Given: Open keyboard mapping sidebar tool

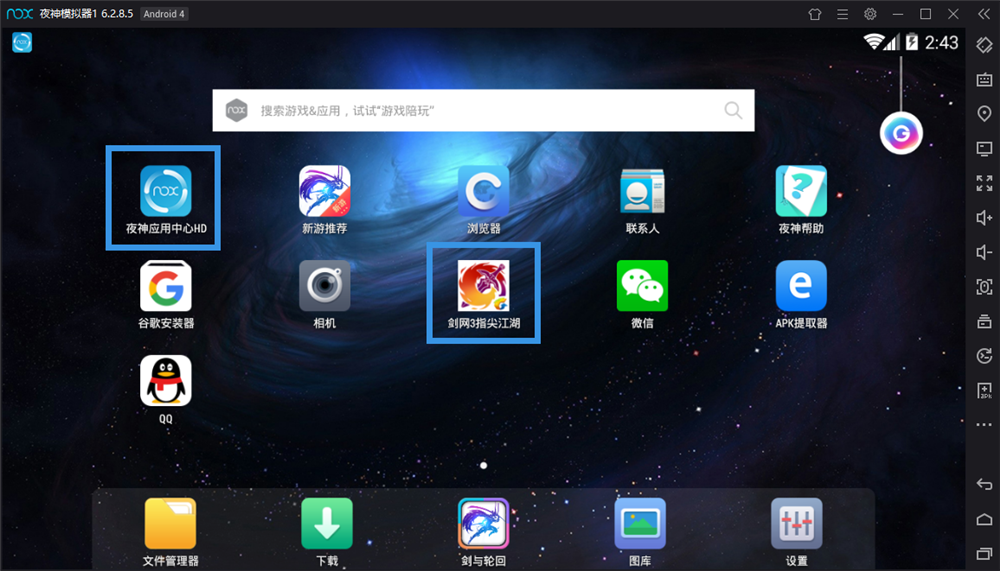Looking at the screenshot, I should click(x=984, y=80).
